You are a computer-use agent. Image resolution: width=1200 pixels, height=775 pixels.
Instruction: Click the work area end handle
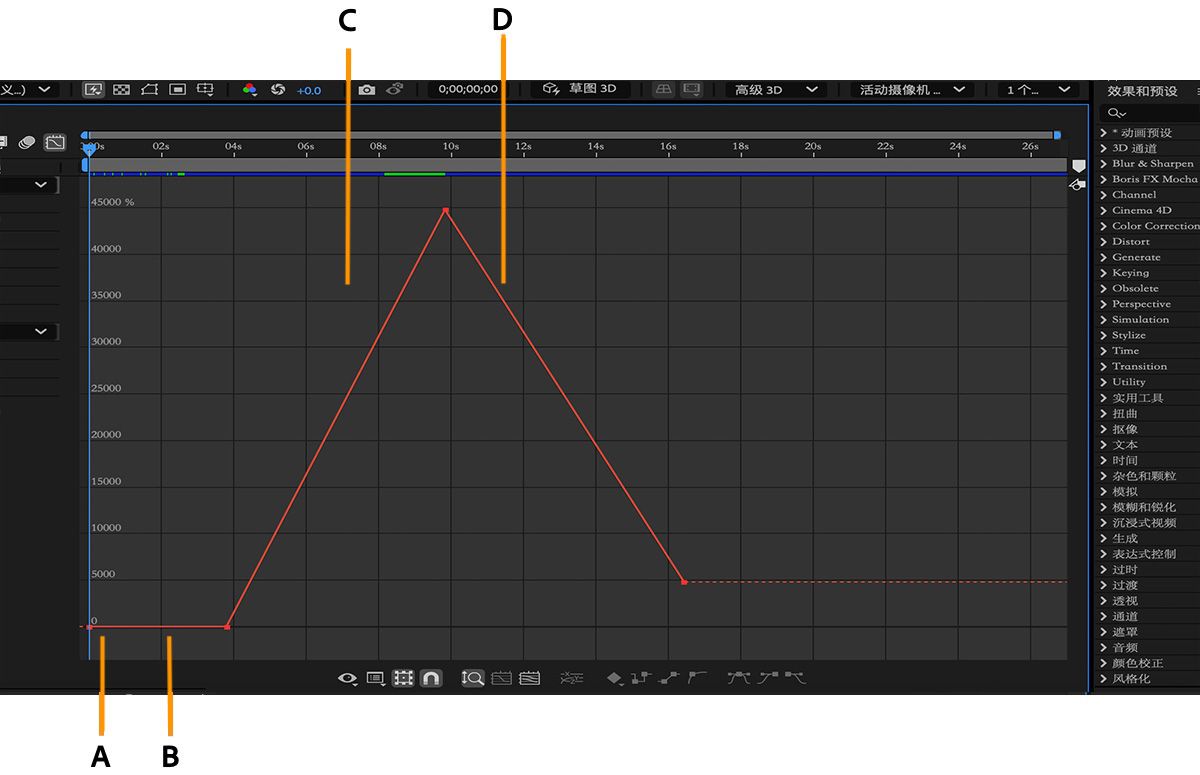pos(1057,134)
